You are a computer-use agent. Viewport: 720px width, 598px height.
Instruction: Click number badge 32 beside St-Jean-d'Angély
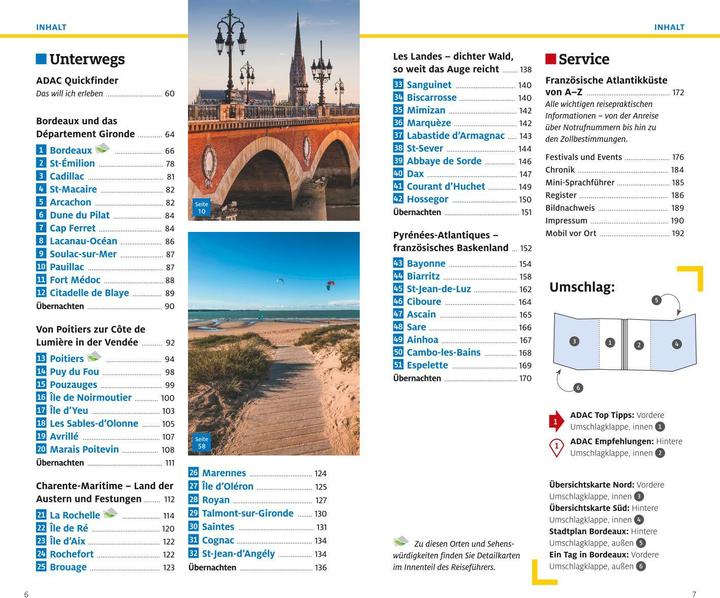point(194,553)
